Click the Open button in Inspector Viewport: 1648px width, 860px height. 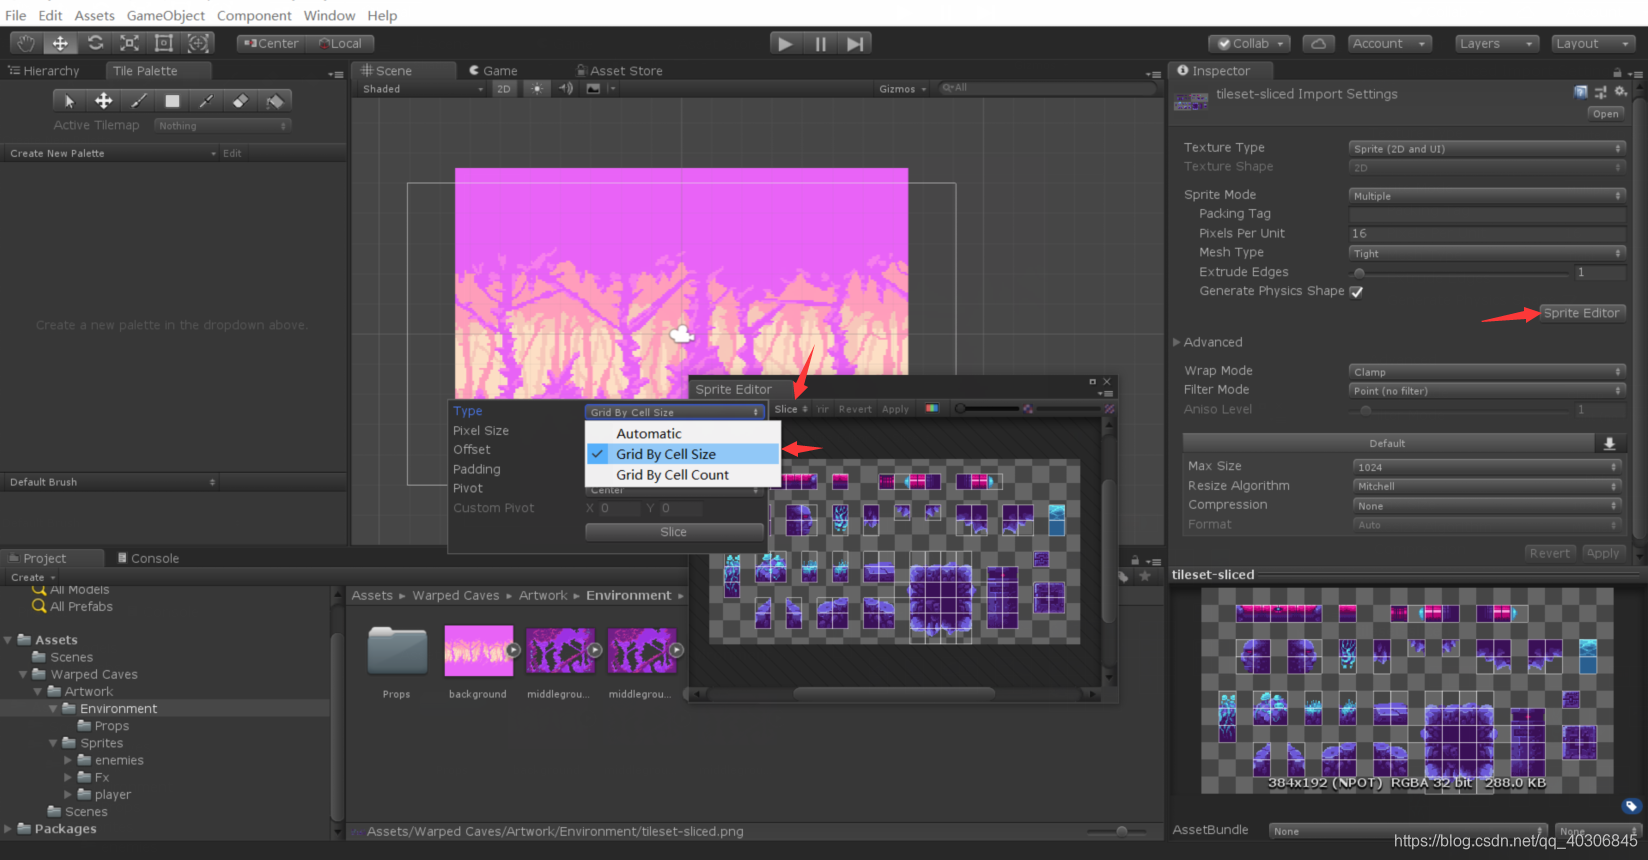click(1606, 114)
